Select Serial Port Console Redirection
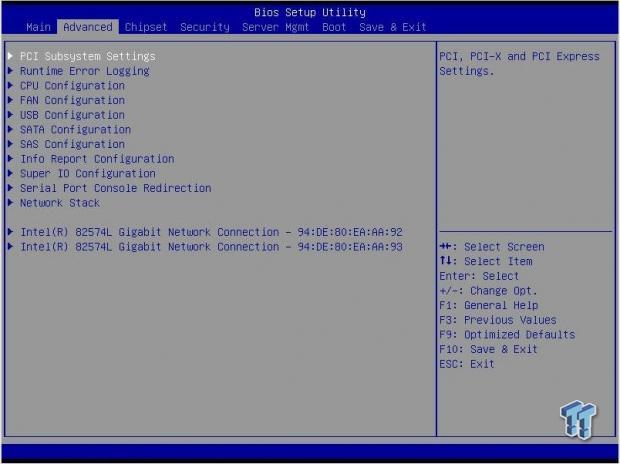This screenshot has width=620, height=464. tap(115, 188)
